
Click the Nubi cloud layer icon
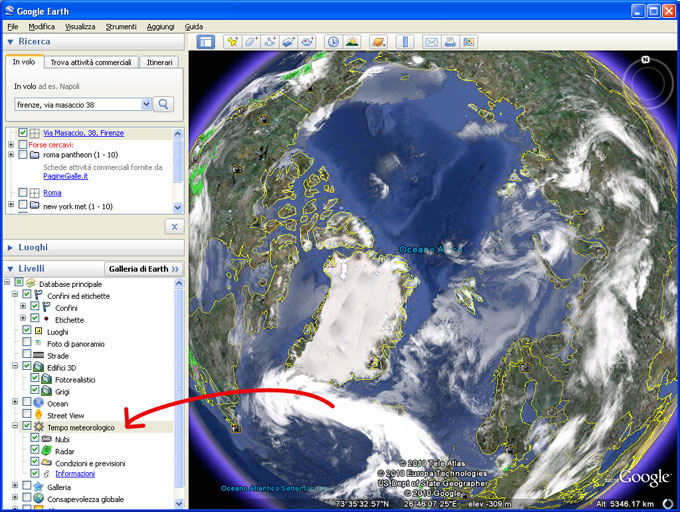point(46,439)
